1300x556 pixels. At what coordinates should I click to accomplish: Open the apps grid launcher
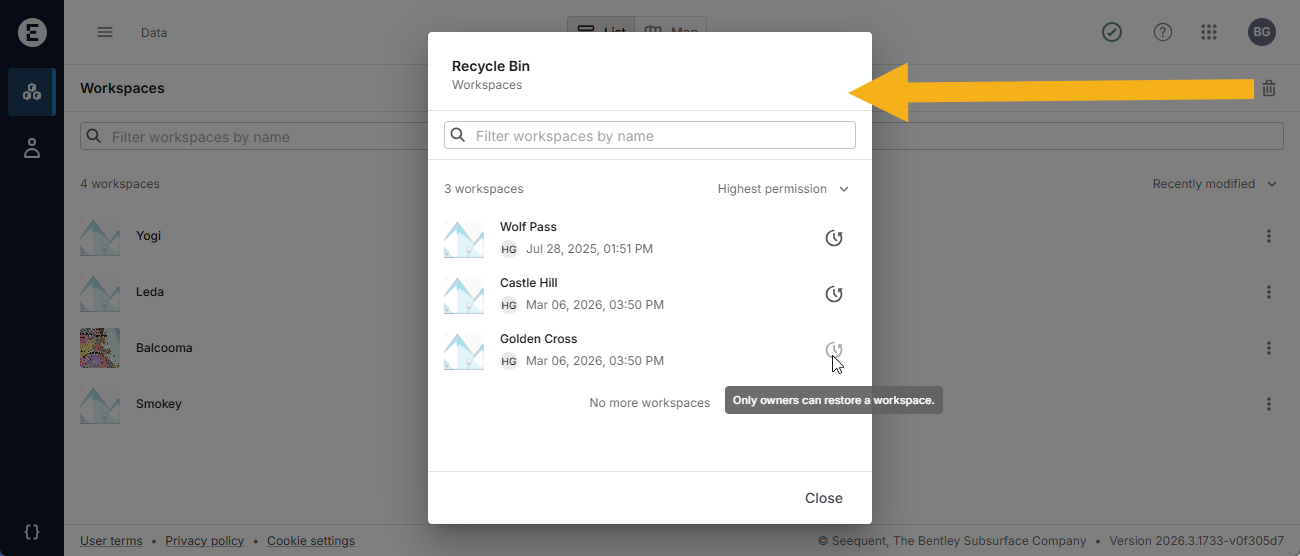click(x=1209, y=32)
